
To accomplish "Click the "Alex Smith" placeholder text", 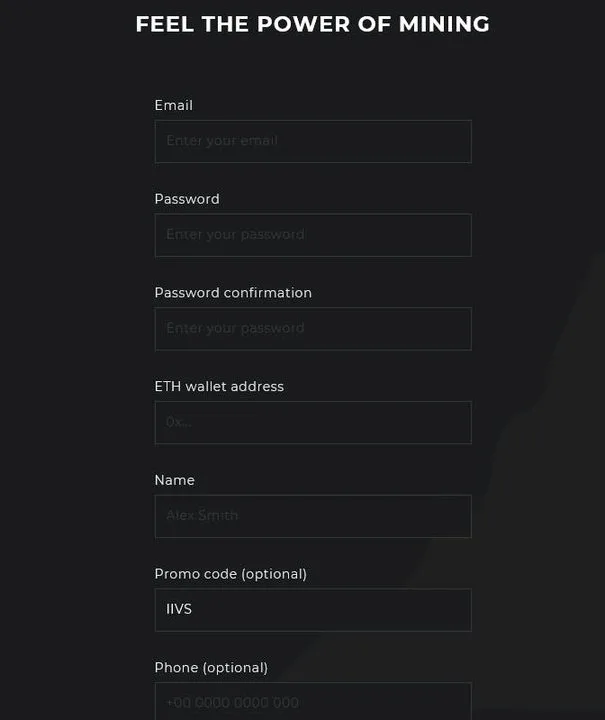I will pyautogui.click(x=202, y=516).
